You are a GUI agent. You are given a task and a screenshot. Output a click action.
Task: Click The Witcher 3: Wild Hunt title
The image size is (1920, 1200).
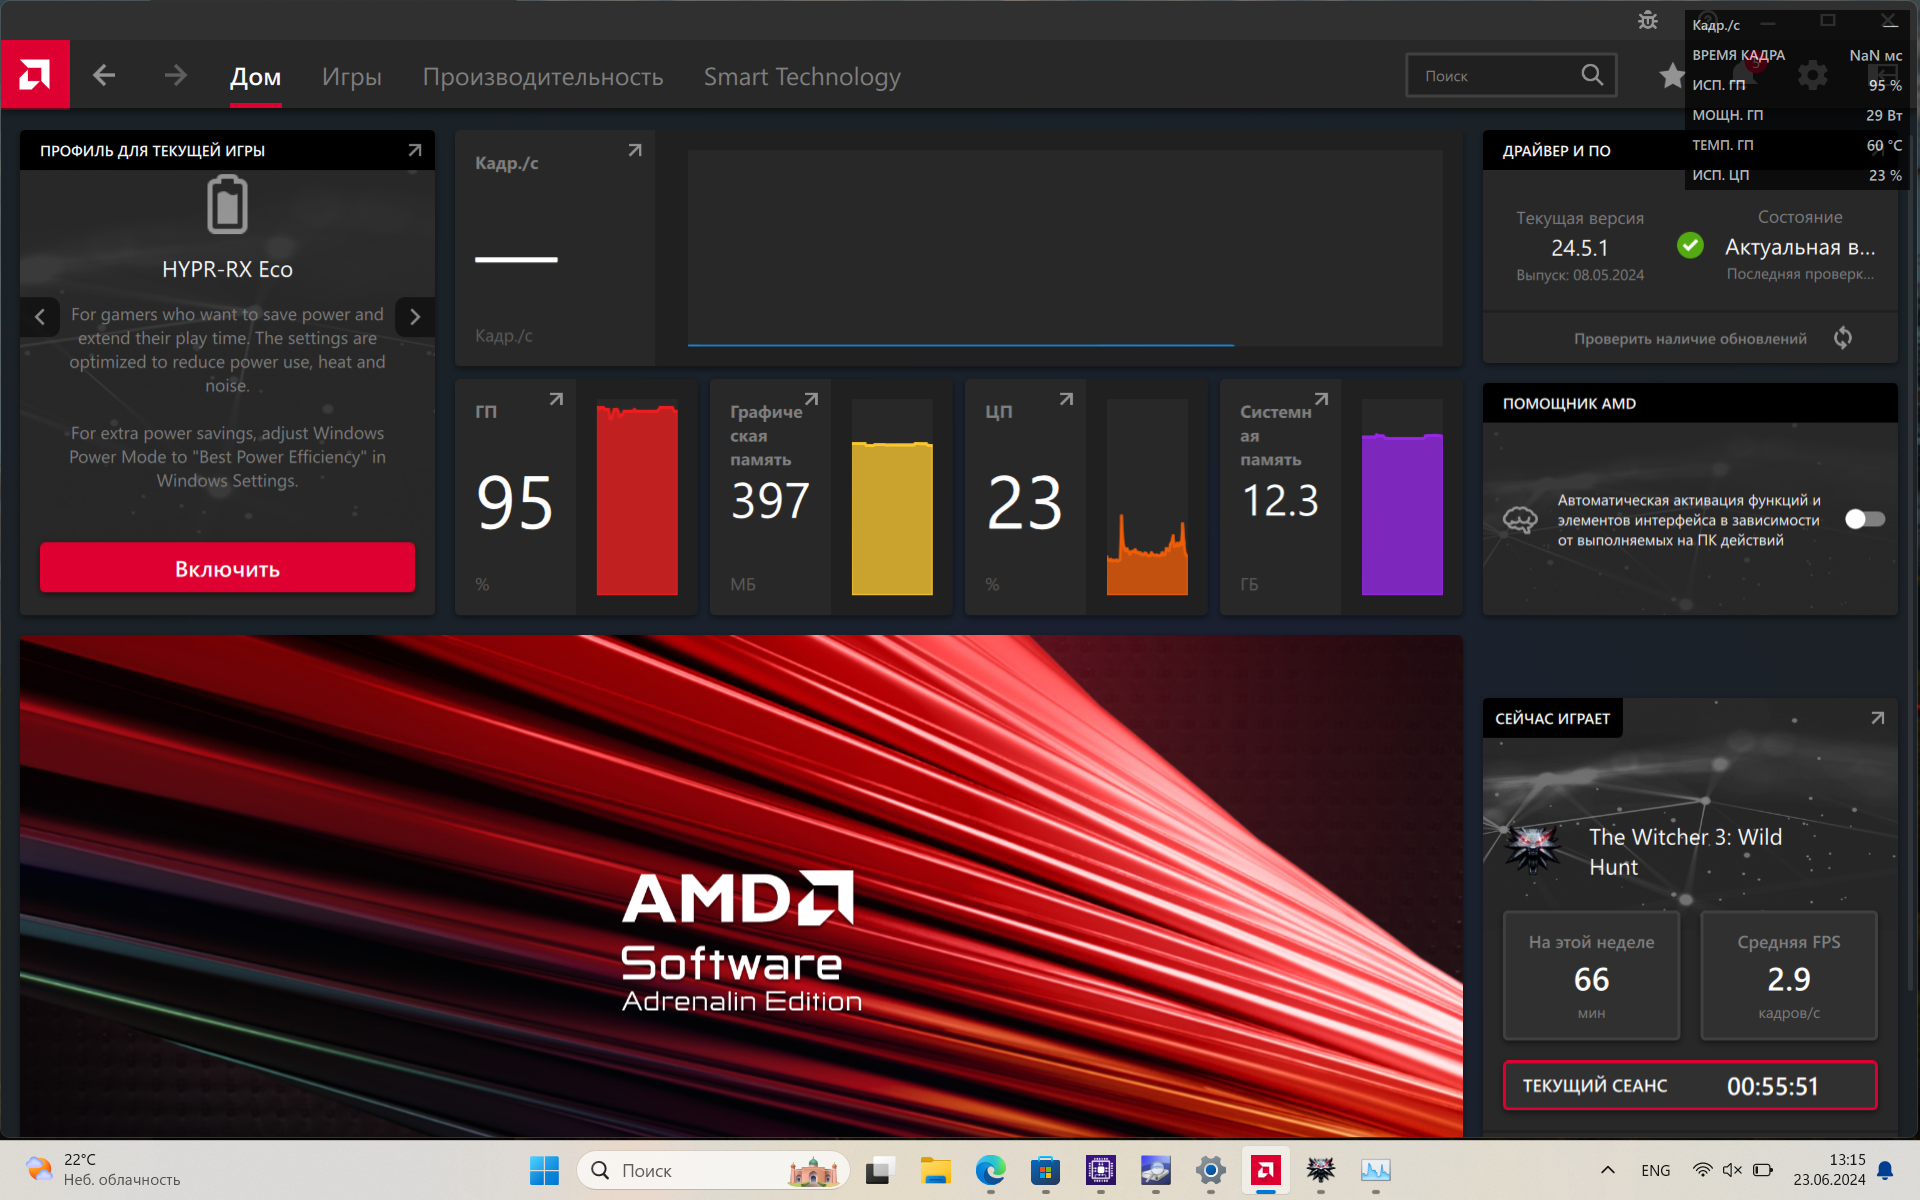1685,852
